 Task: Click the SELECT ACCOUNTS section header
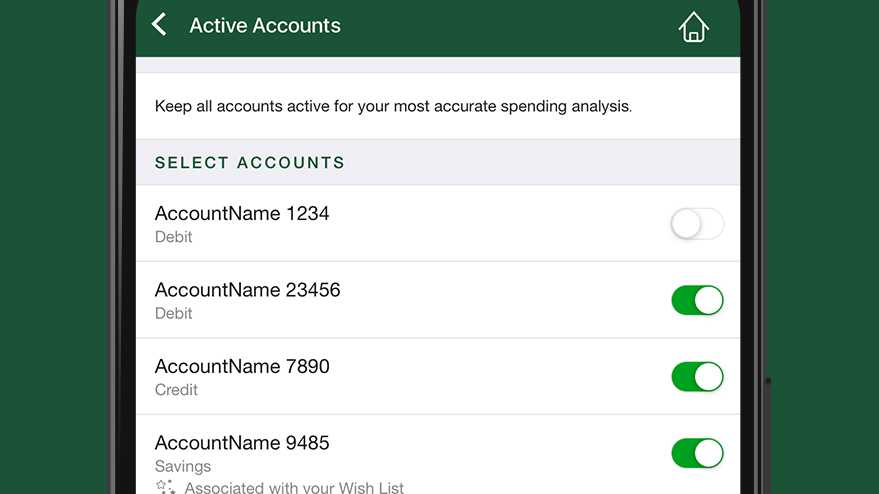[249, 163]
